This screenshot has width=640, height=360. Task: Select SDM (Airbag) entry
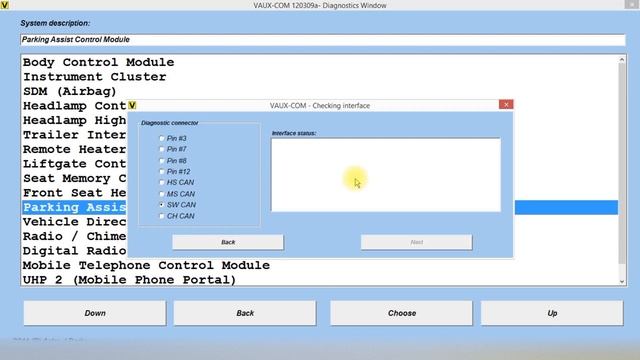pyautogui.click(x=69, y=91)
